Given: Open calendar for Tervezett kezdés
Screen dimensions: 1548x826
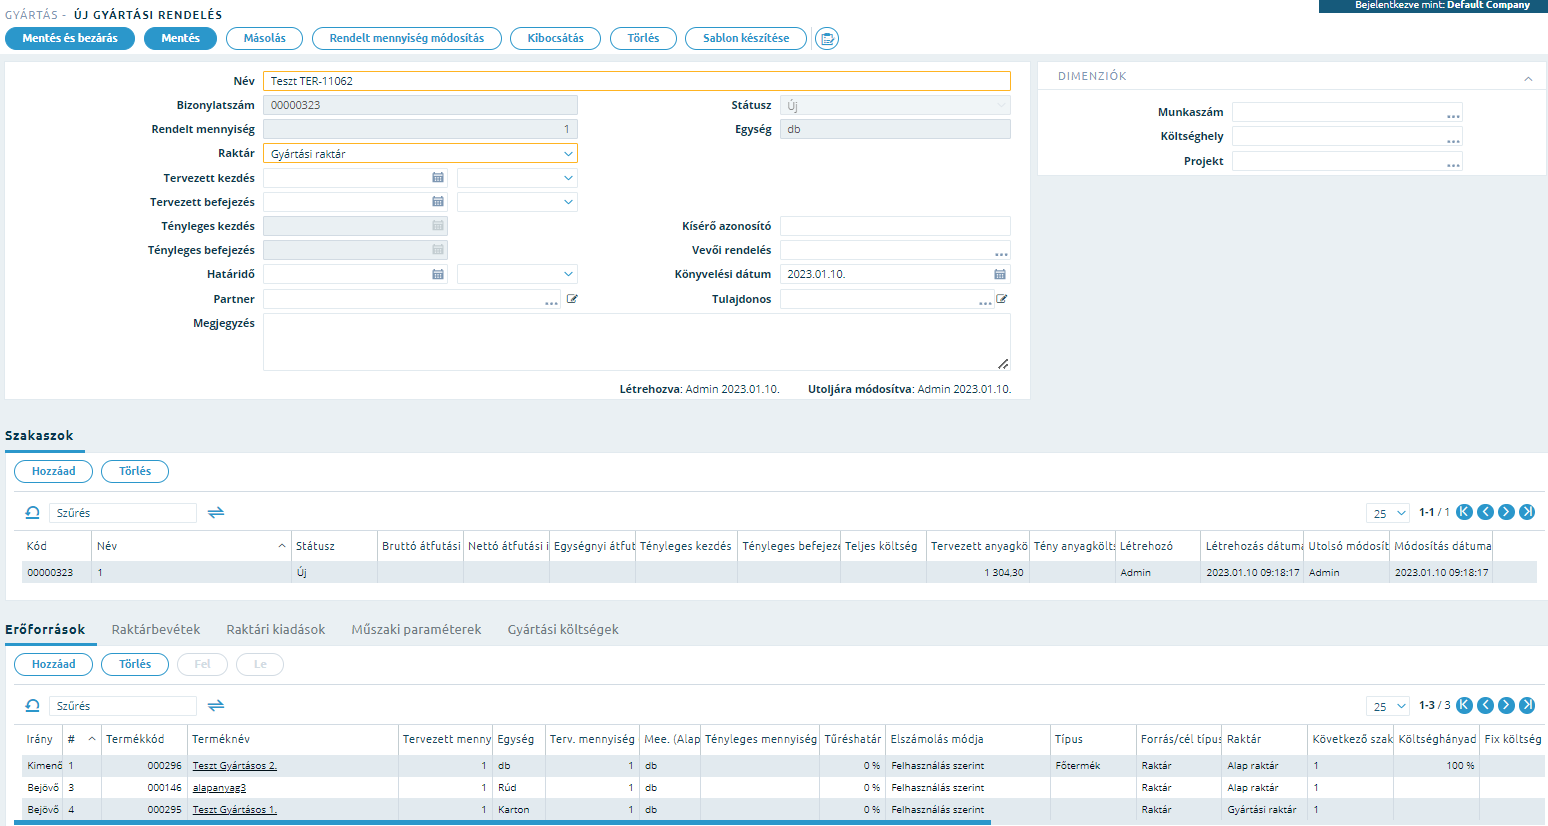Looking at the screenshot, I should [x=438, y=178].
